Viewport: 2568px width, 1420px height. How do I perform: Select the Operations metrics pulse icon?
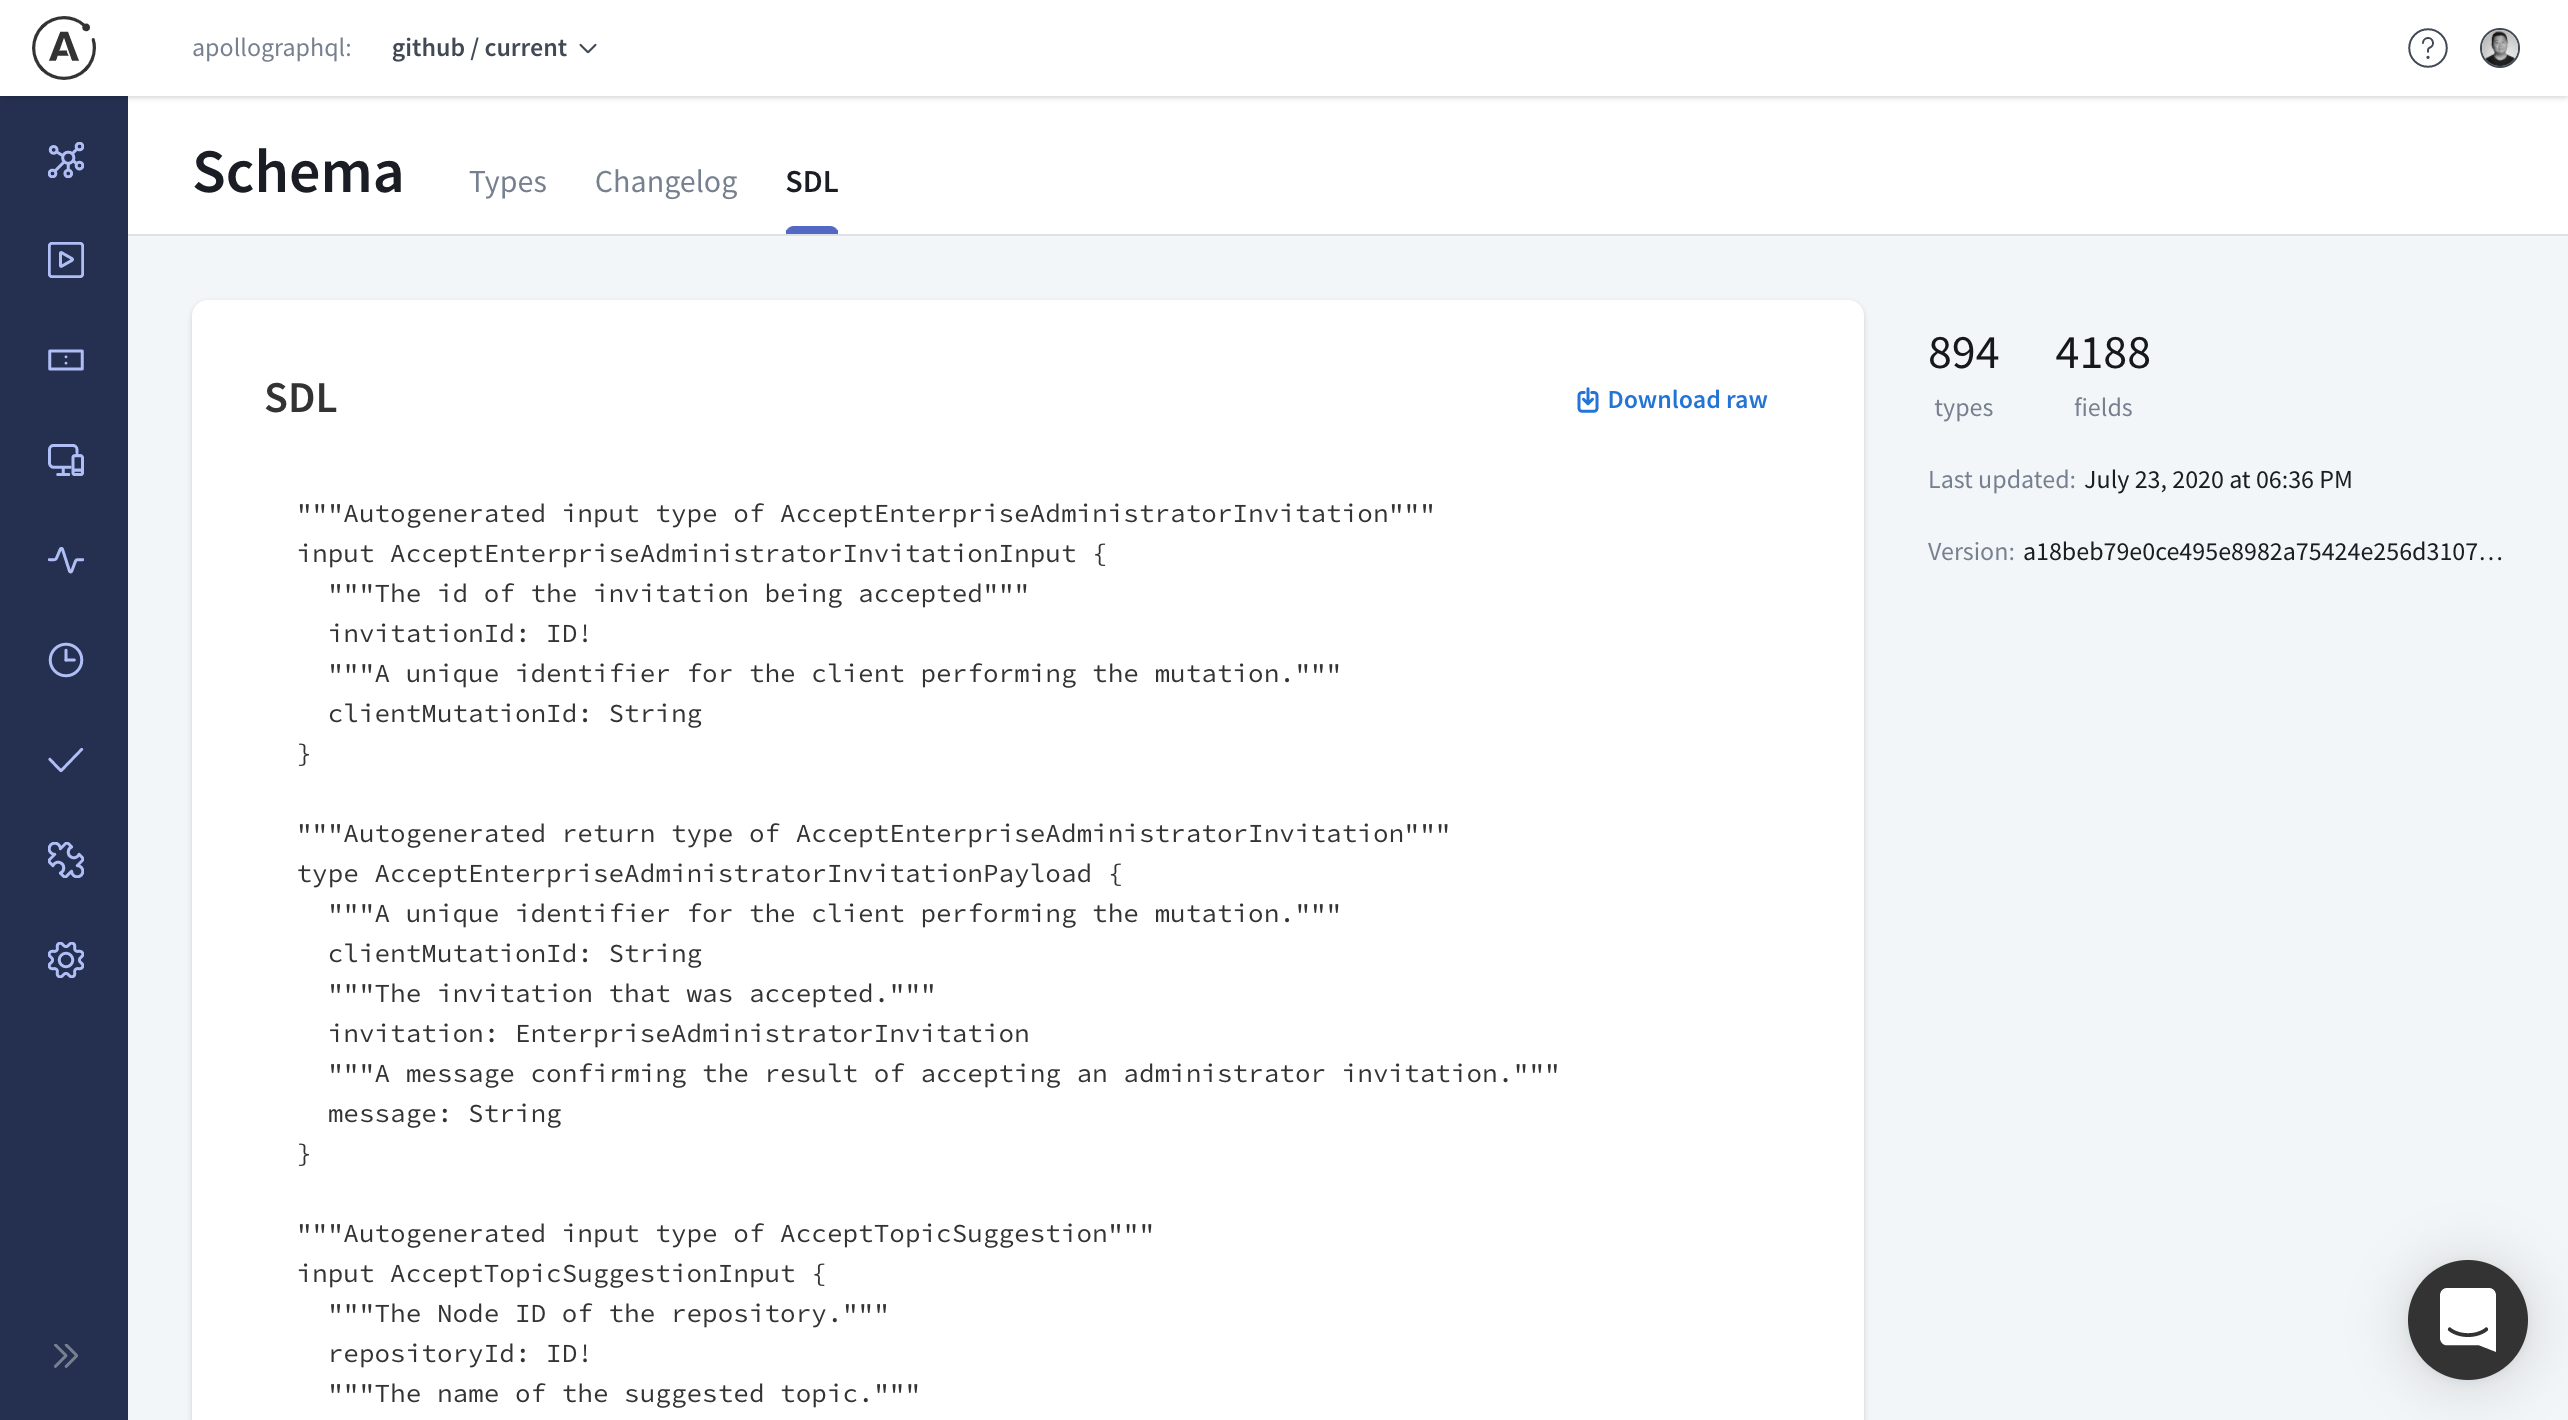(64, 561)
